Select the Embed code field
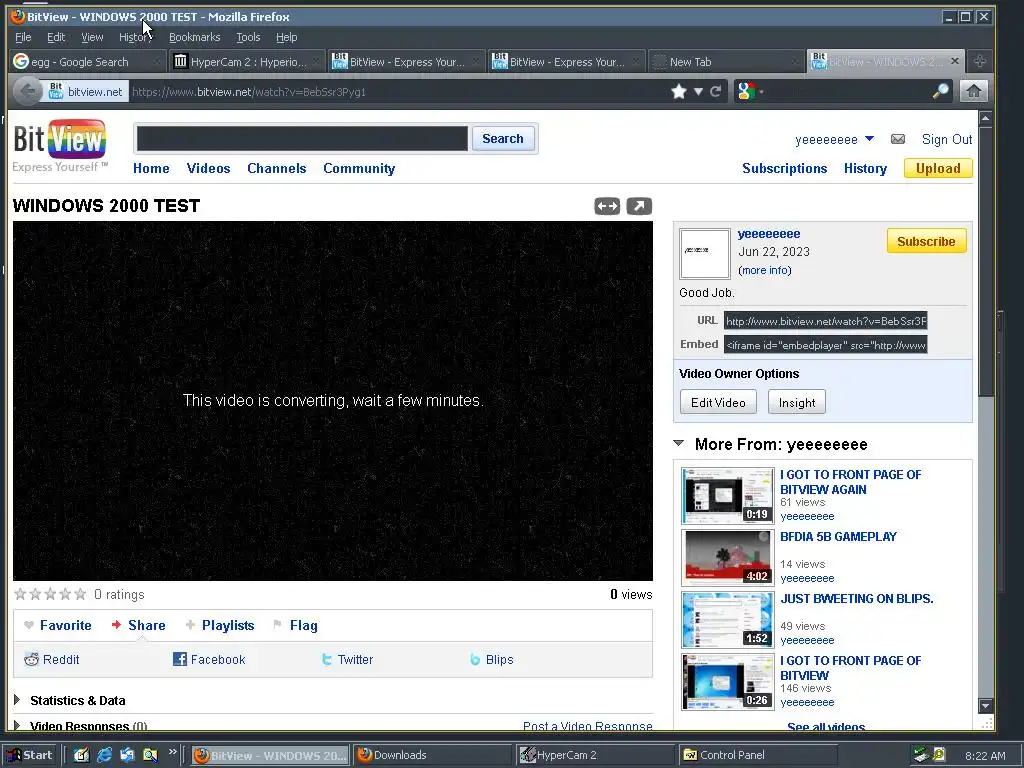 (x=825, y=345)
